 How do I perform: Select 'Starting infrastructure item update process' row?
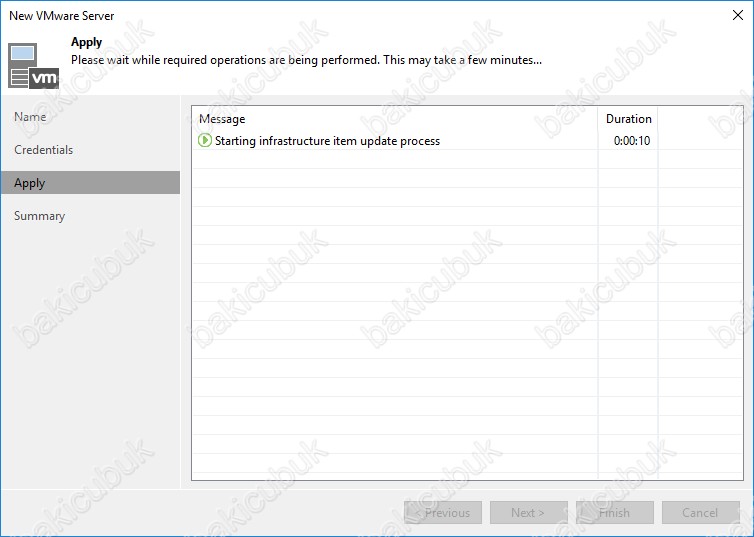[x=467, y=140]
